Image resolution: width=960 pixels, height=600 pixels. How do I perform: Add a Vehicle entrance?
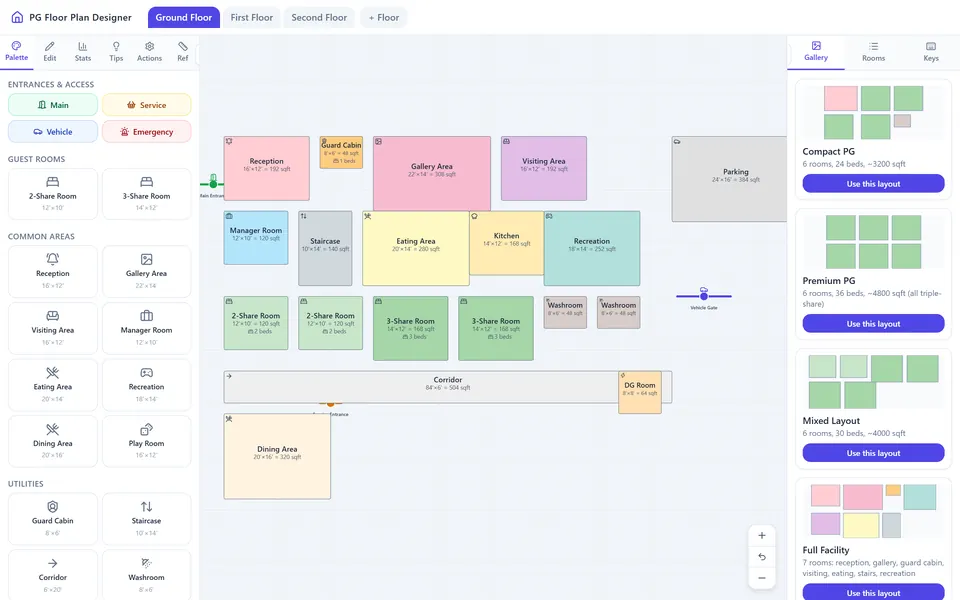coord(53,132)
